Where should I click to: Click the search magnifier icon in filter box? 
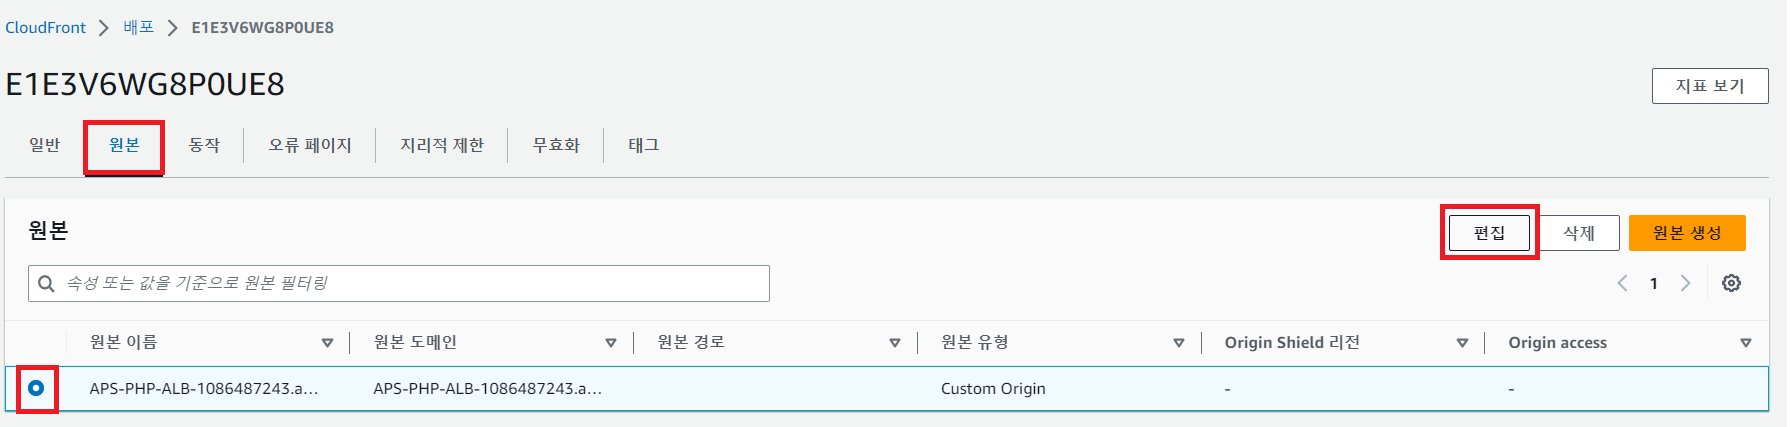[x=46, y=284]
